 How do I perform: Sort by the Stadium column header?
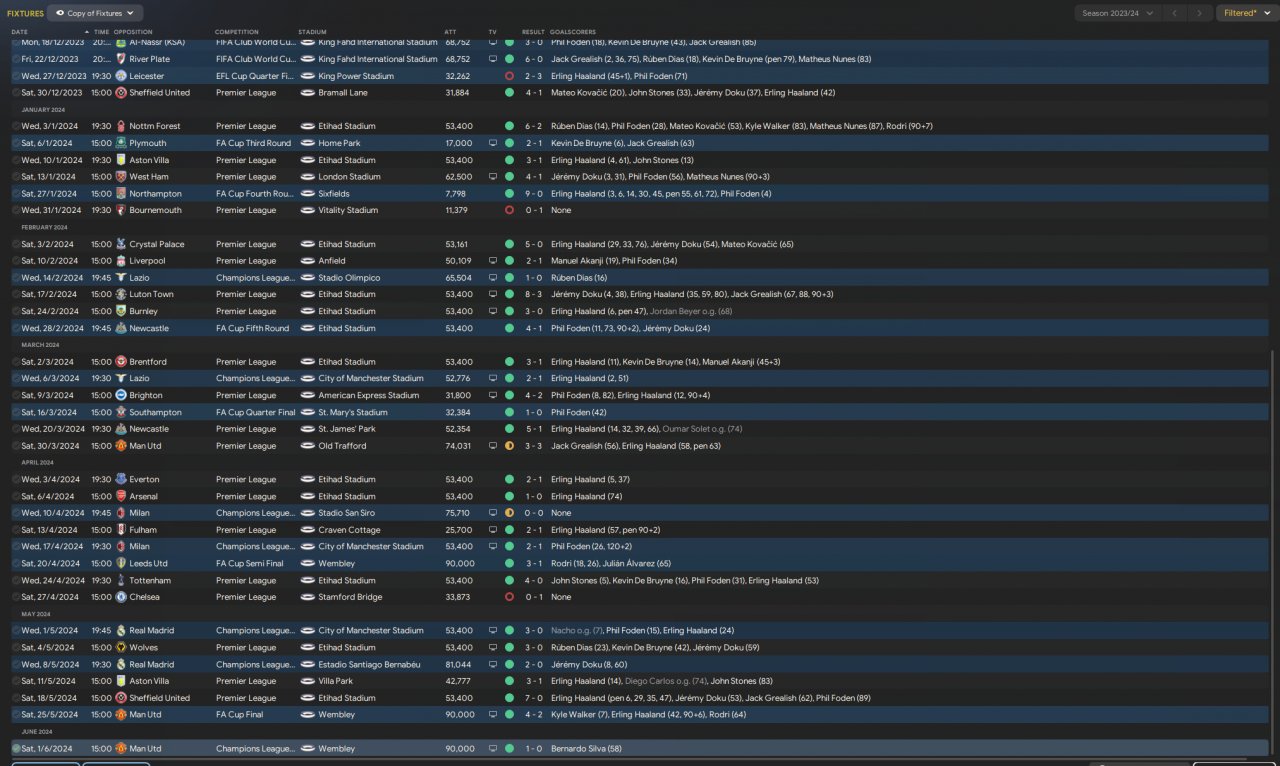click(312, 32)
